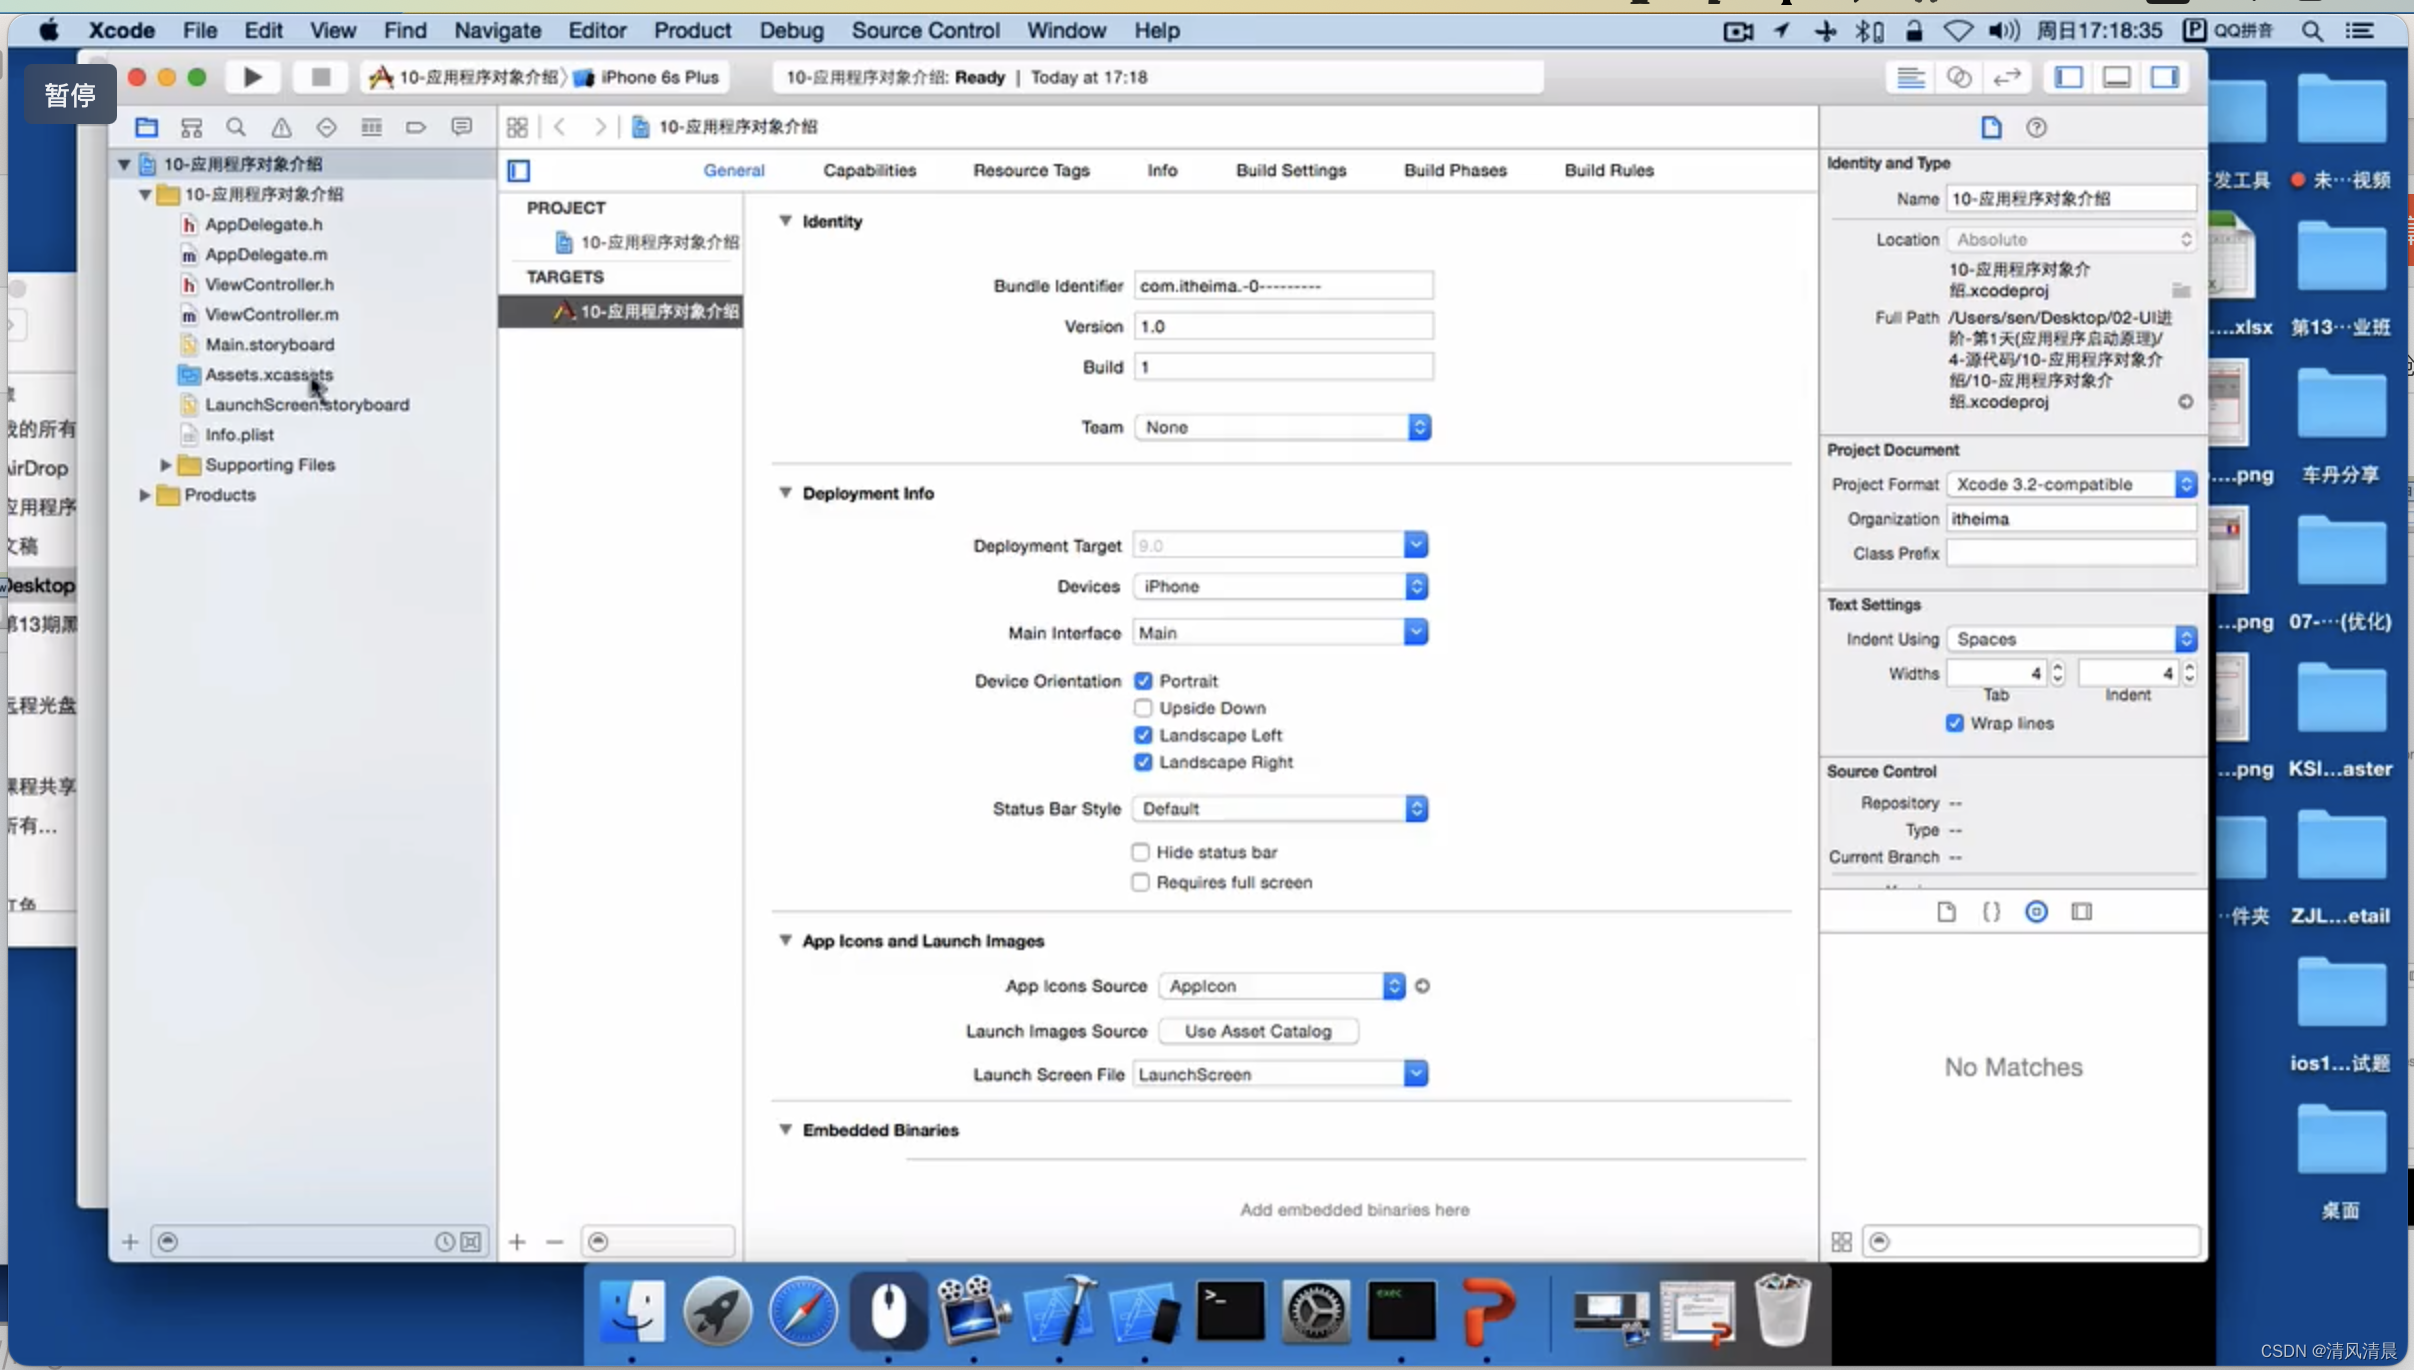The height and width of the screenshot is (1370, 2414).
Task: Click the Build Settings tab
Action: pos(1292,169)
